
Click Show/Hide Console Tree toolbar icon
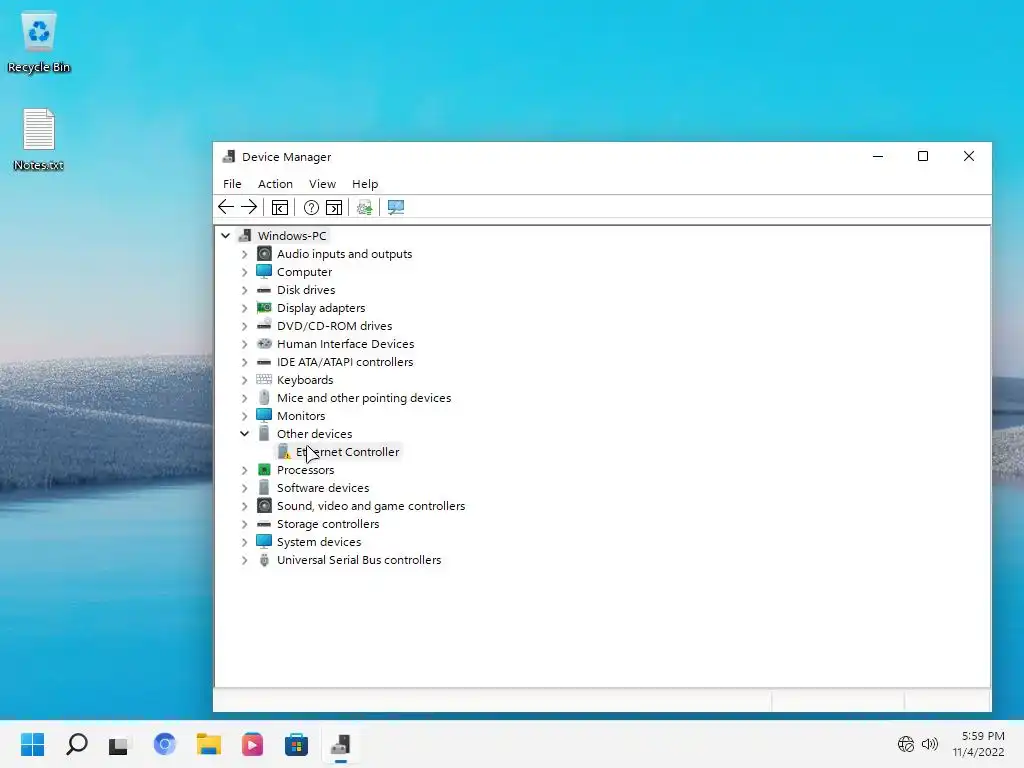(x=280, y=208)
